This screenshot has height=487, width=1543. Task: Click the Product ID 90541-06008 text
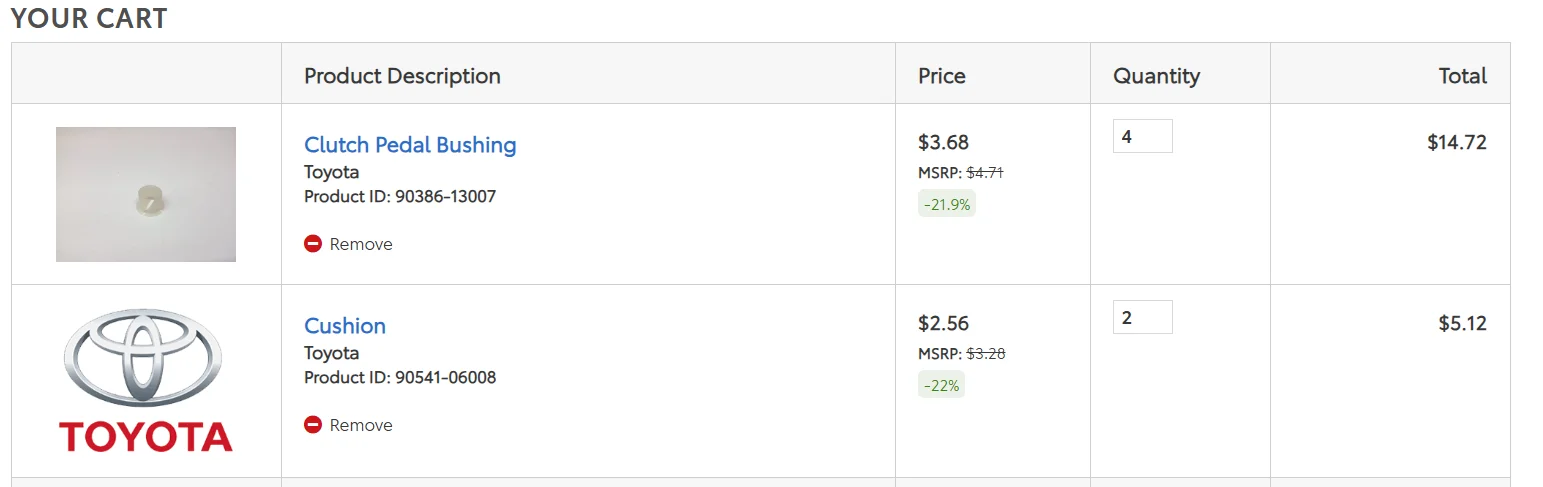coord(400,377)
